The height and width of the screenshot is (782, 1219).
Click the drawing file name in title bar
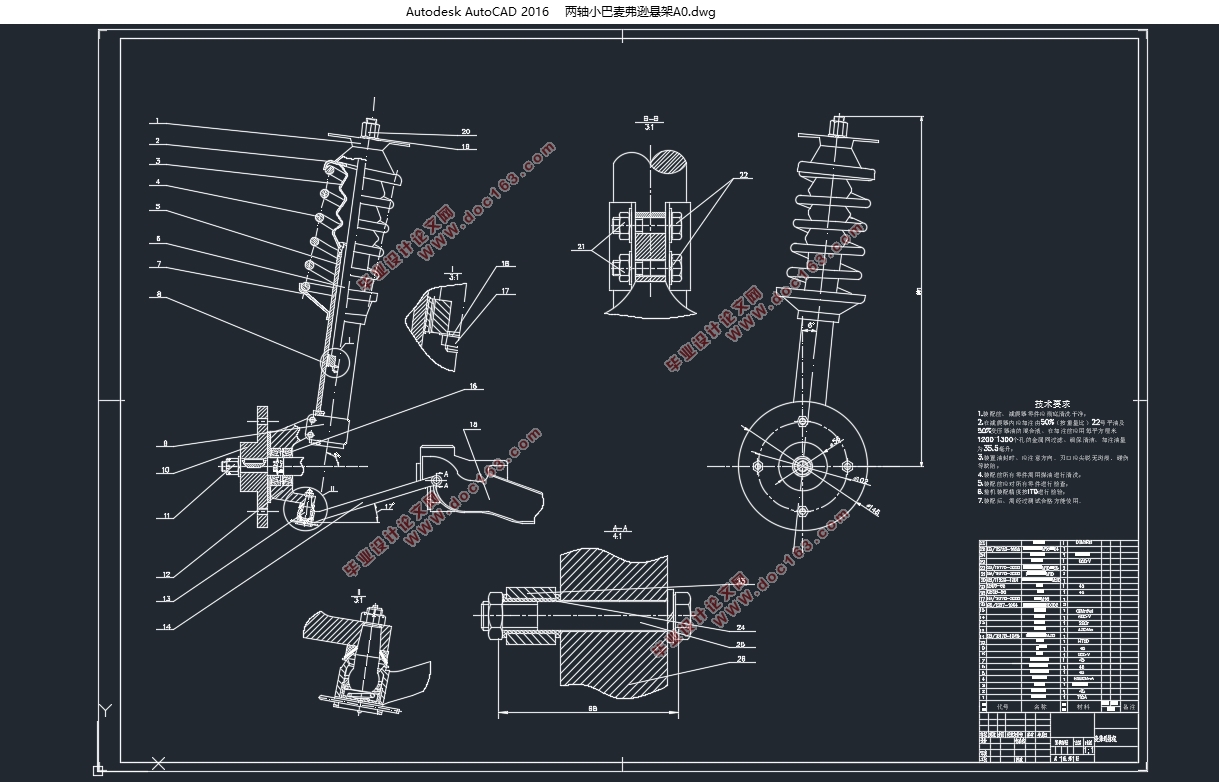(640, 12)
